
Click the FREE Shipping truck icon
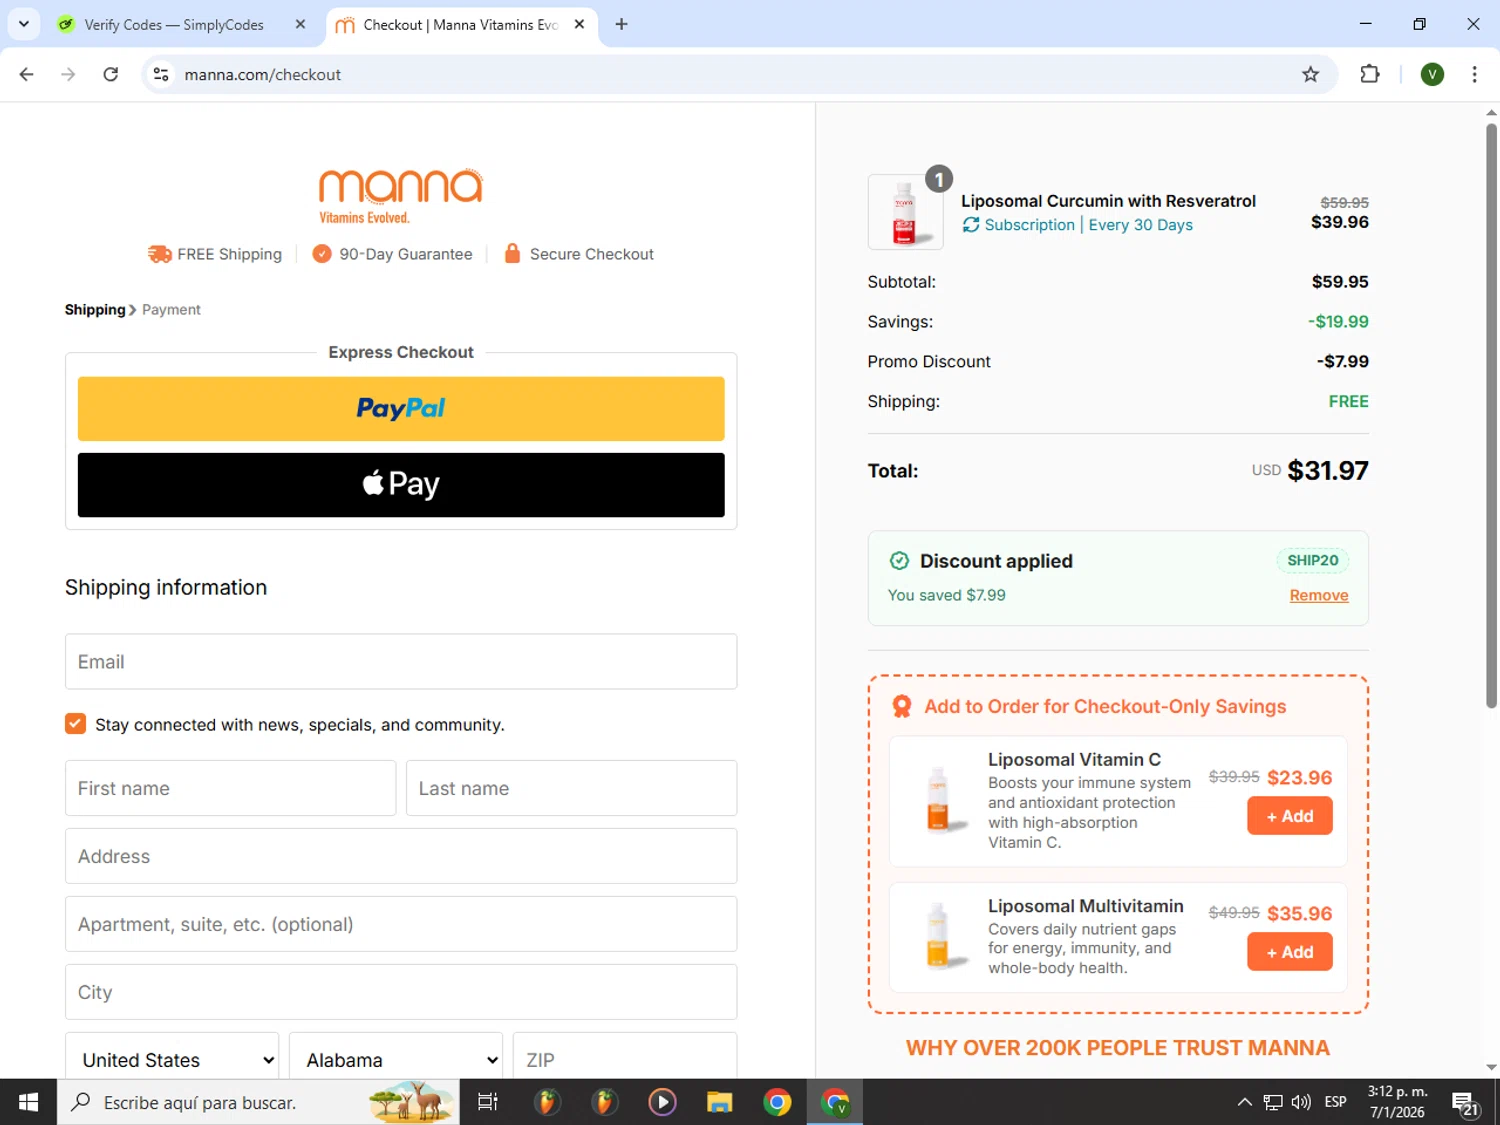pos(160,254)
